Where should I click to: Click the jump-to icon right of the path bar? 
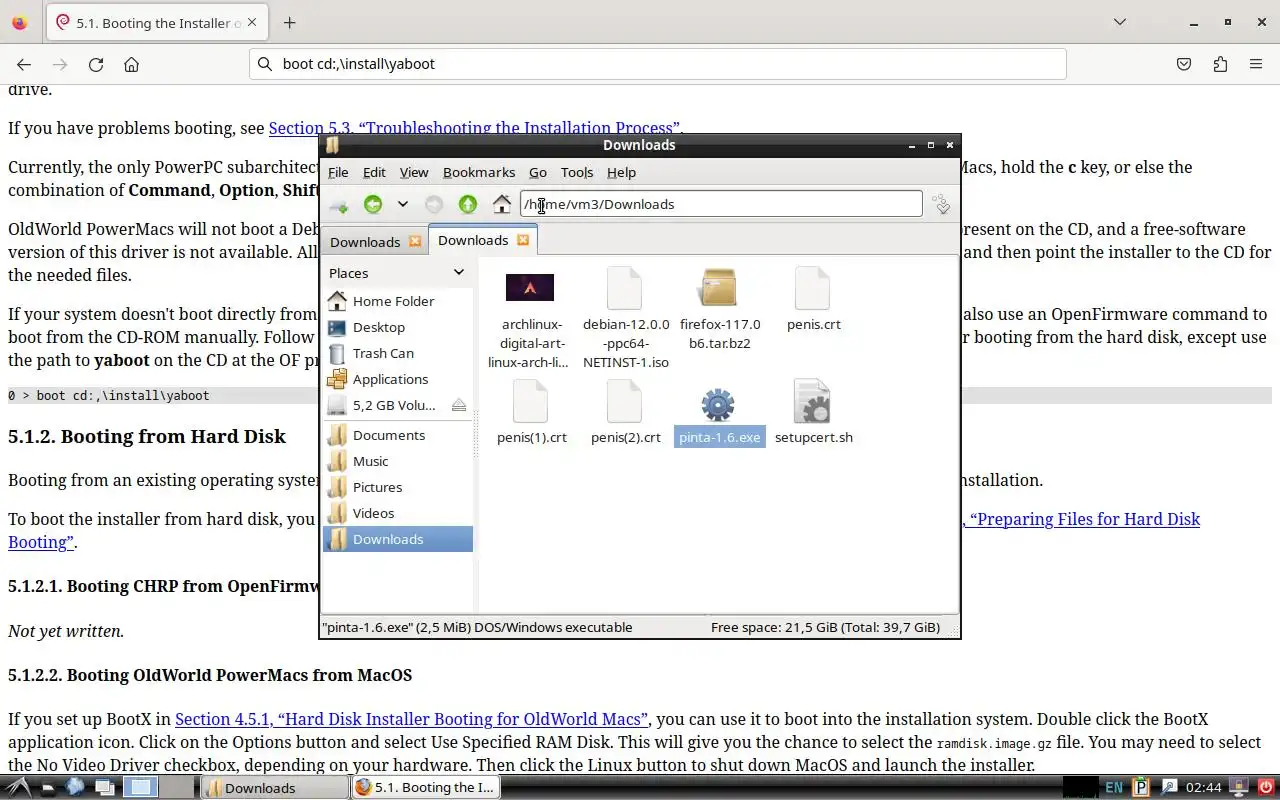point(941,205)
